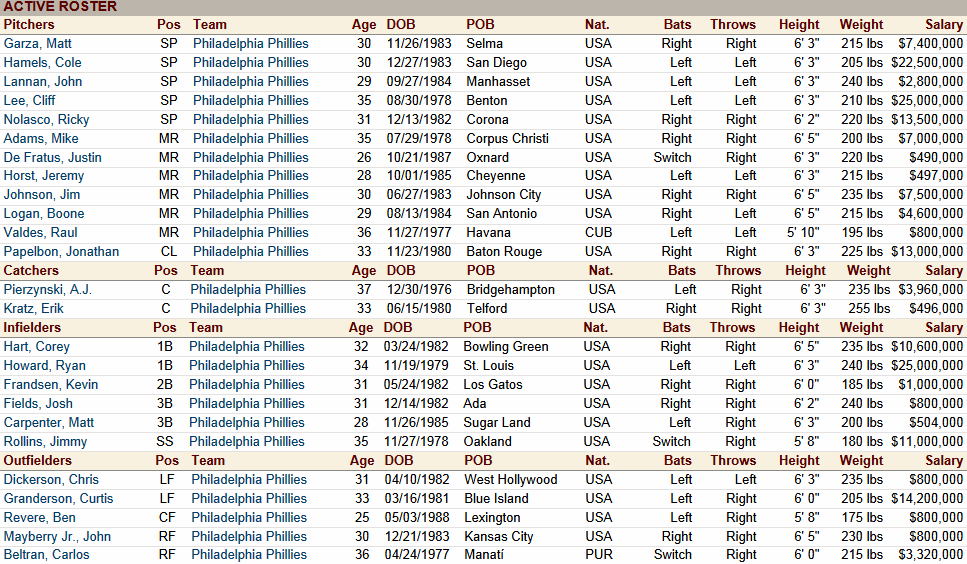The width and height of the screenshot is (967, 564).
Task: Select Revere, Ben link
Action: point(39,518)
